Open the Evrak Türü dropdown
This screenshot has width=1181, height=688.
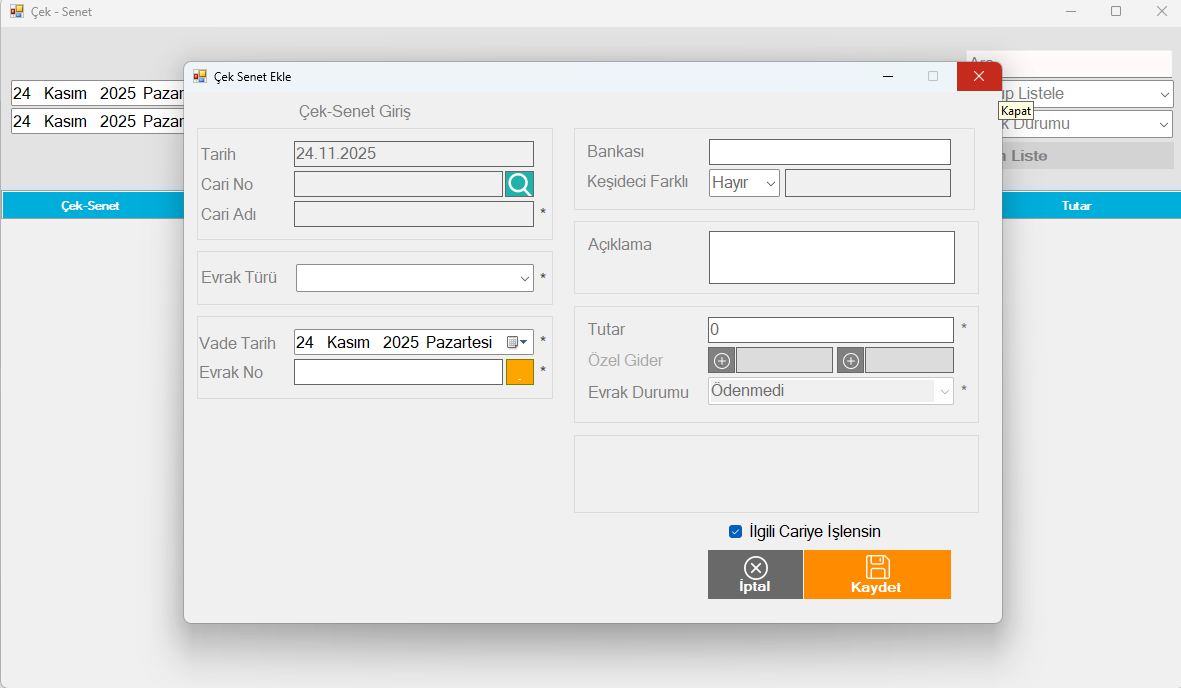[x=415, y=278]
